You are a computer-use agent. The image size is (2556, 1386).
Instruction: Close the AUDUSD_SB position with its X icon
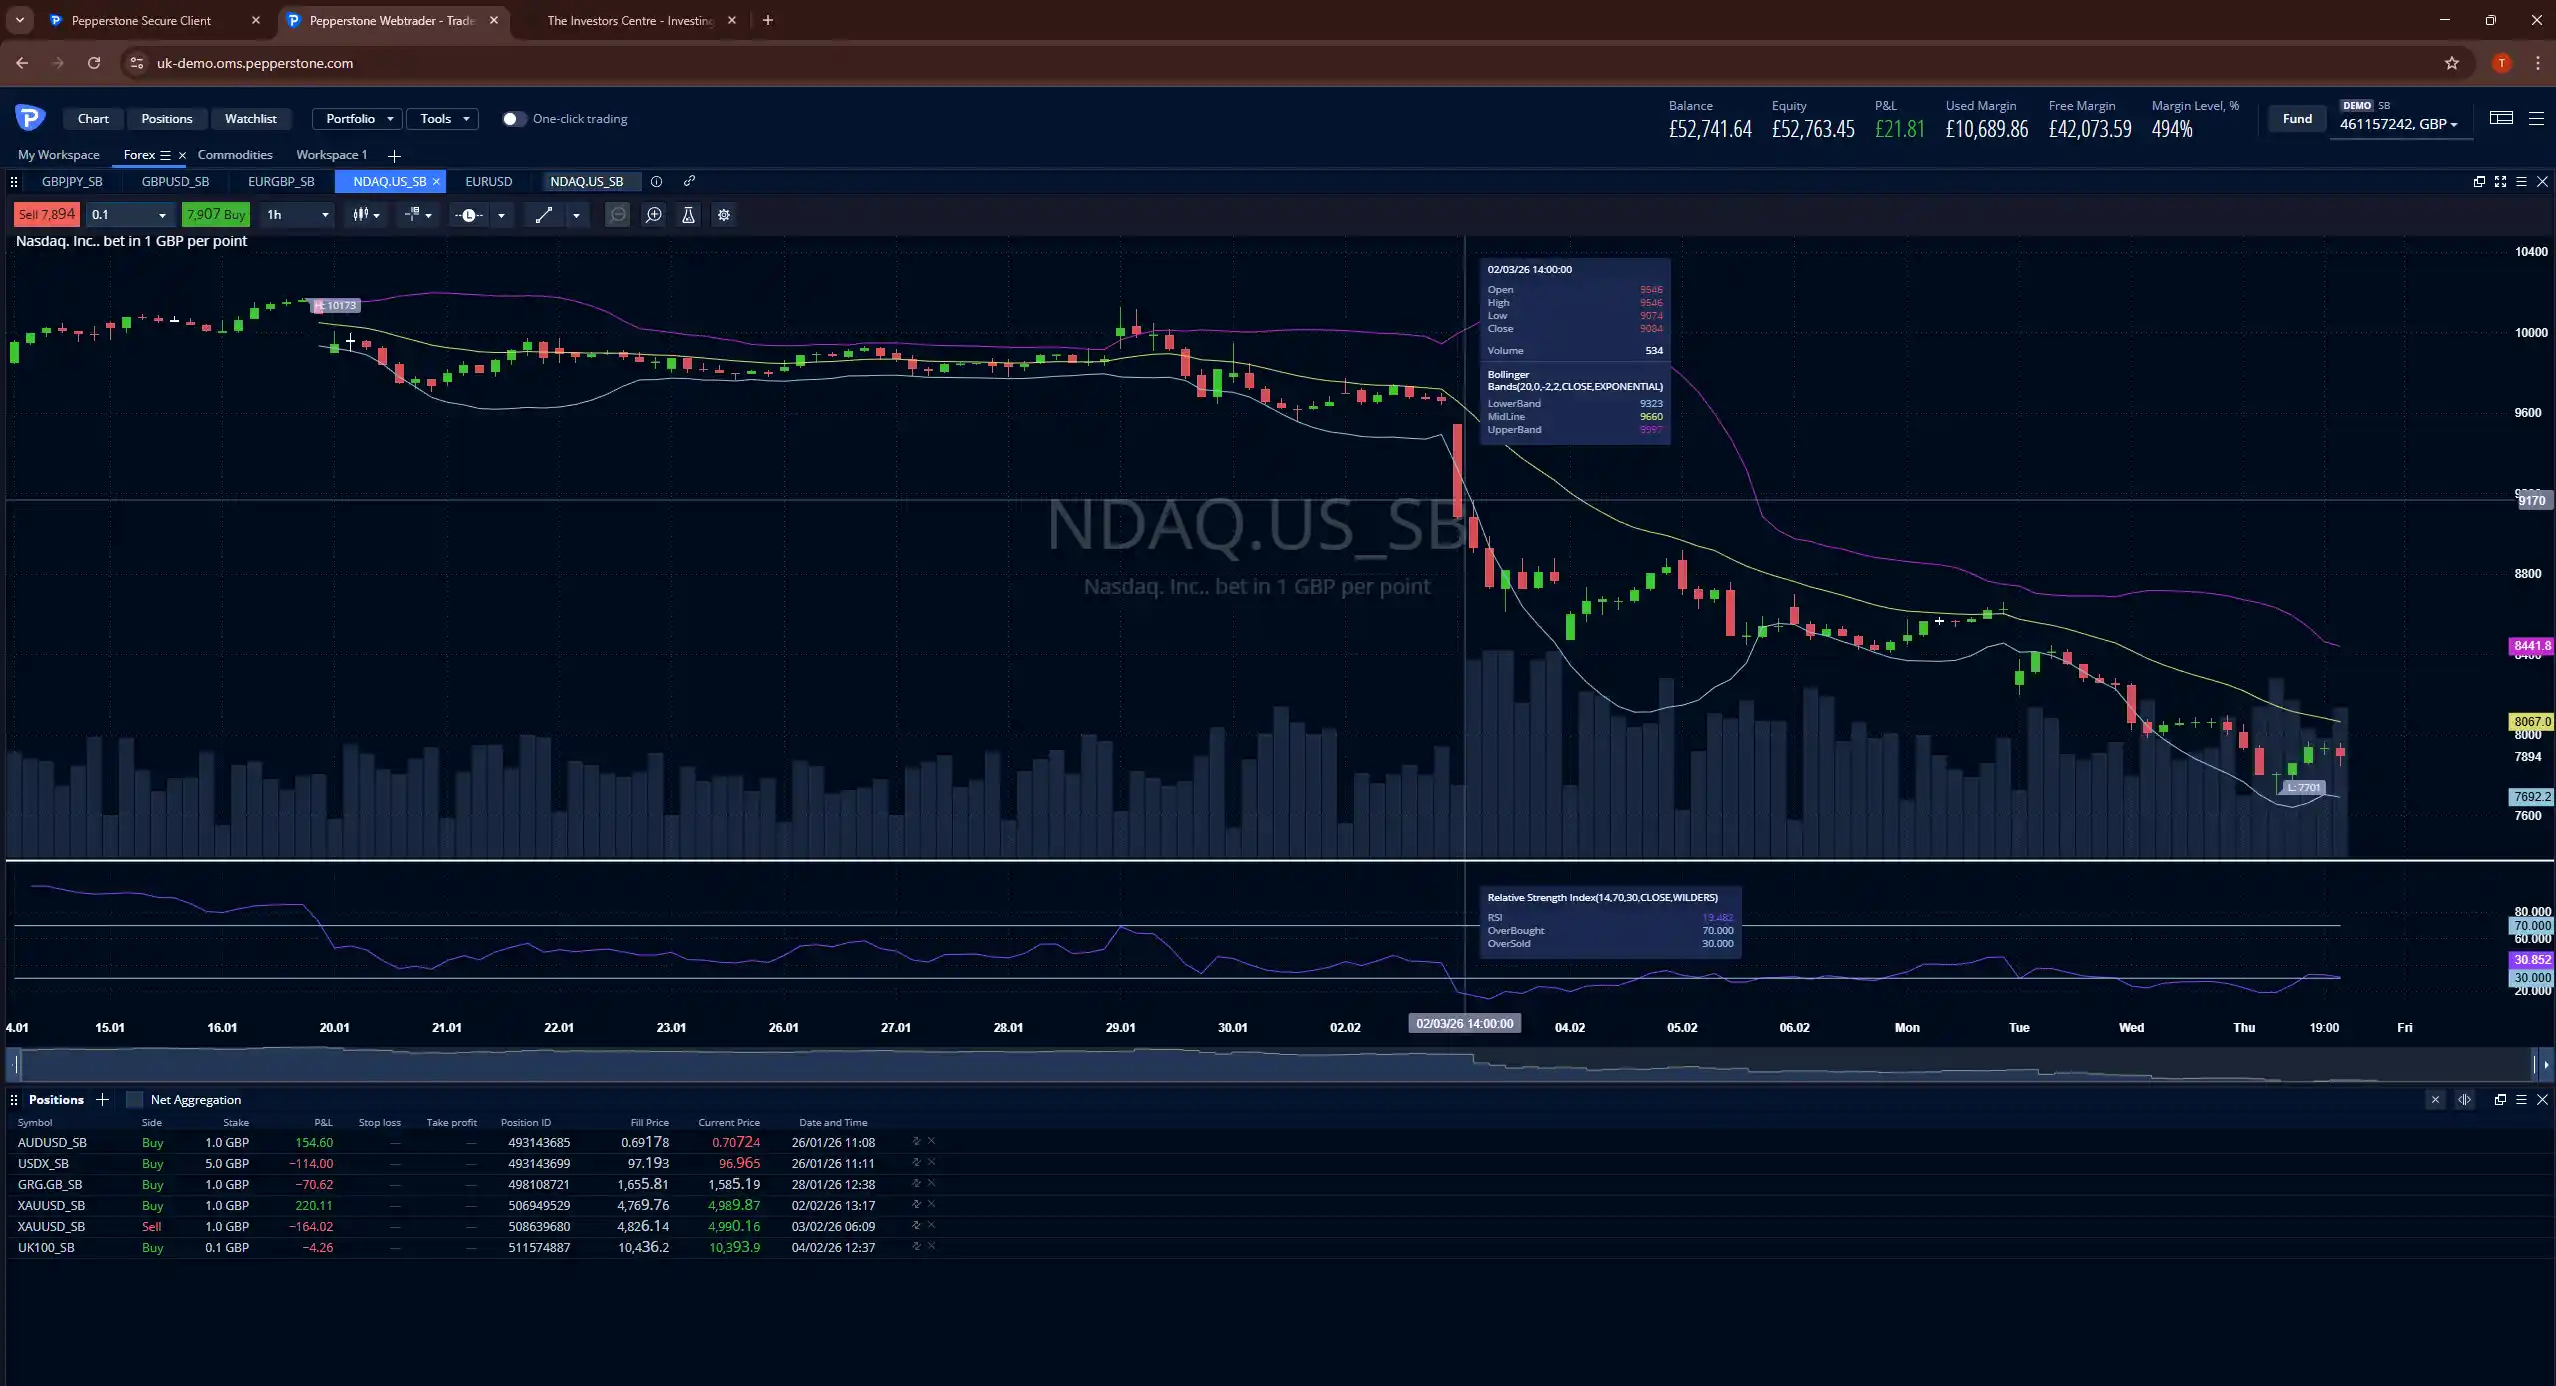click(932, 1141)
